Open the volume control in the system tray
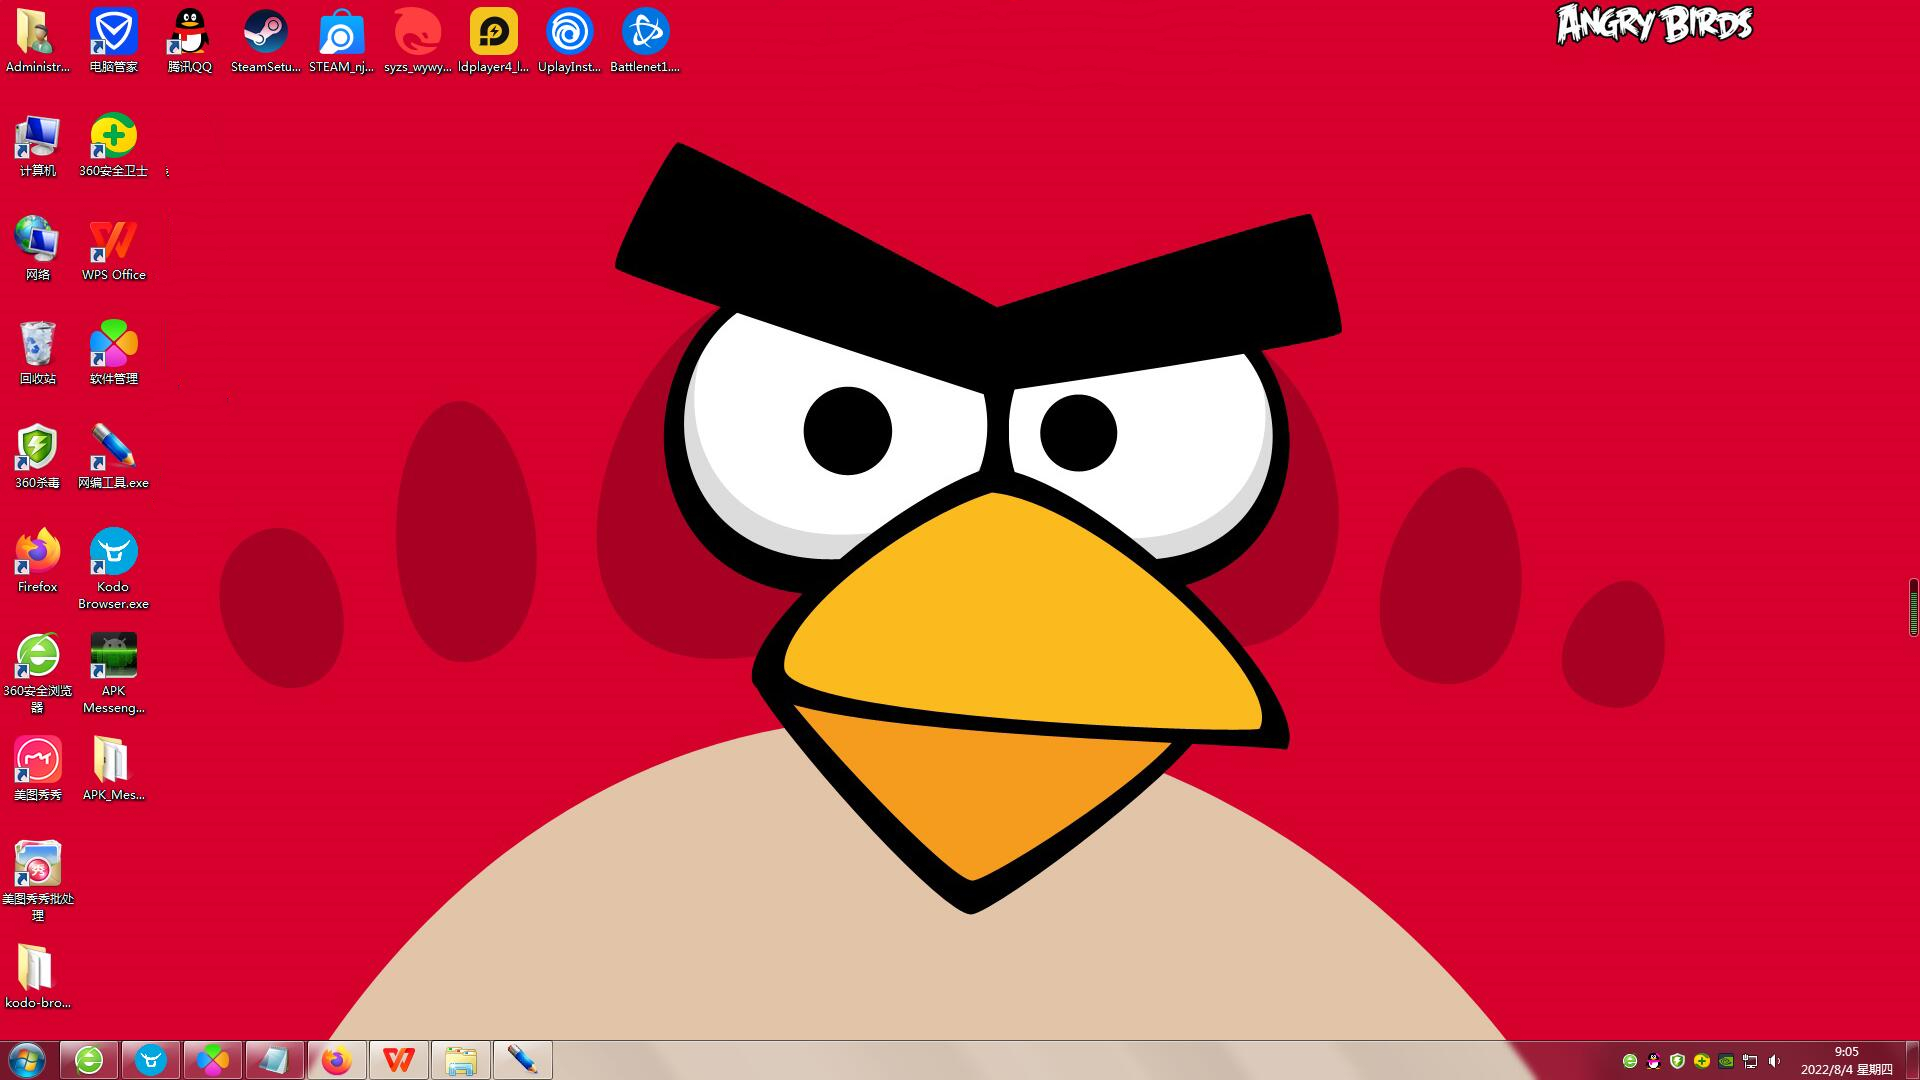The height and width of the screenshot is (1080, 1920). click(1773, 1061)
